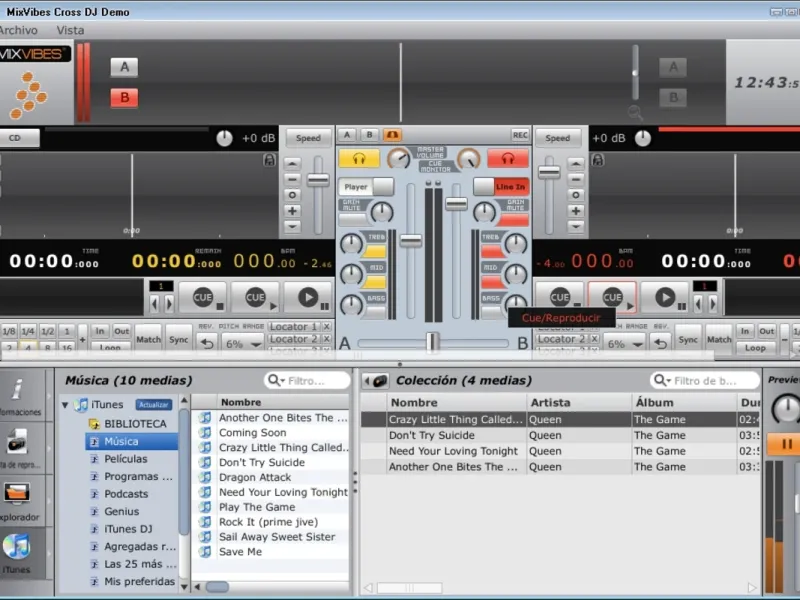
Task: Click the deck A Match button
Action: (x=148, y=339)
